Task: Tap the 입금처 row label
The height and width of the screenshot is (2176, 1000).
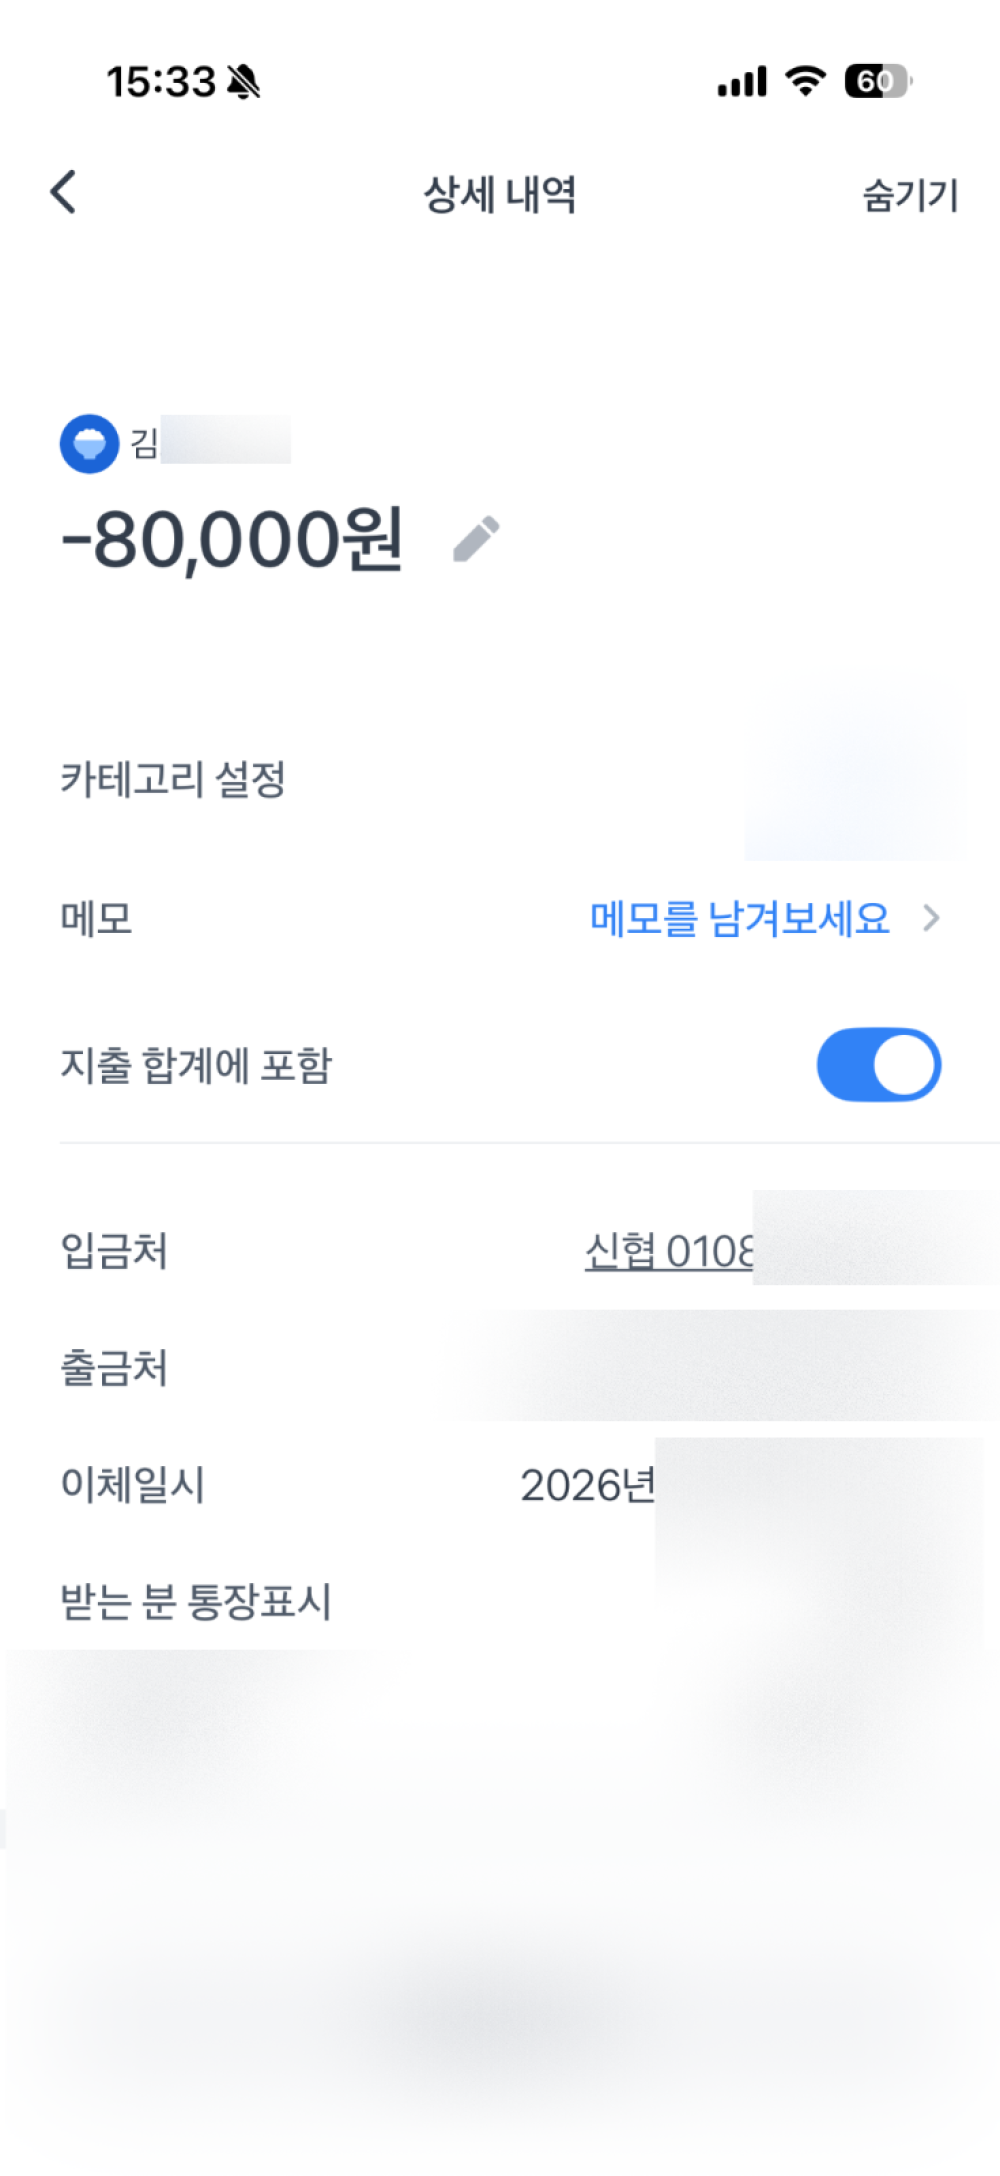Action: coord(114,1251)
